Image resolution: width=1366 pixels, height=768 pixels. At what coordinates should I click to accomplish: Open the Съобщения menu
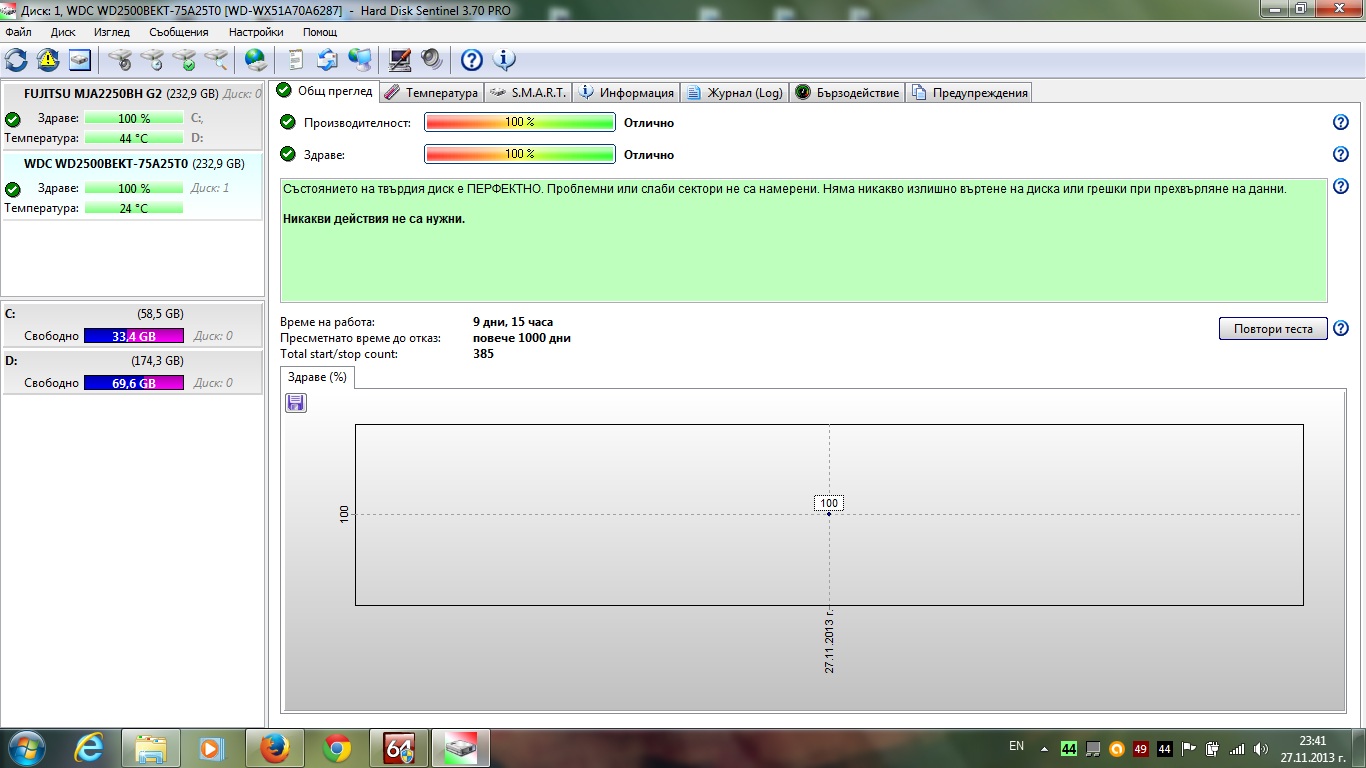point(179,32)
